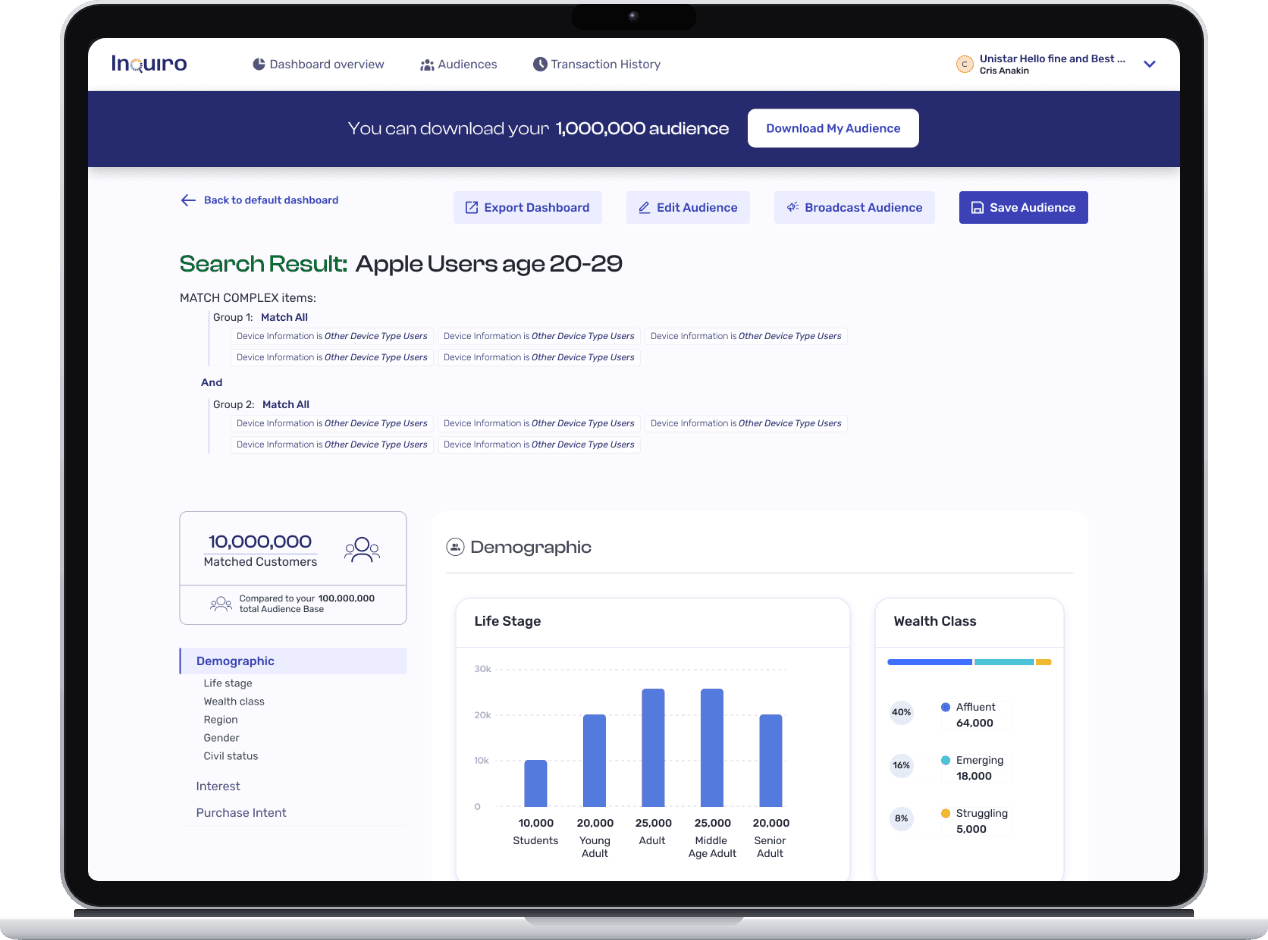The height and width of the screenshot is (940, 1268).
Task: Click the Dashboard overview pie icon
Action: pos(259,64)
